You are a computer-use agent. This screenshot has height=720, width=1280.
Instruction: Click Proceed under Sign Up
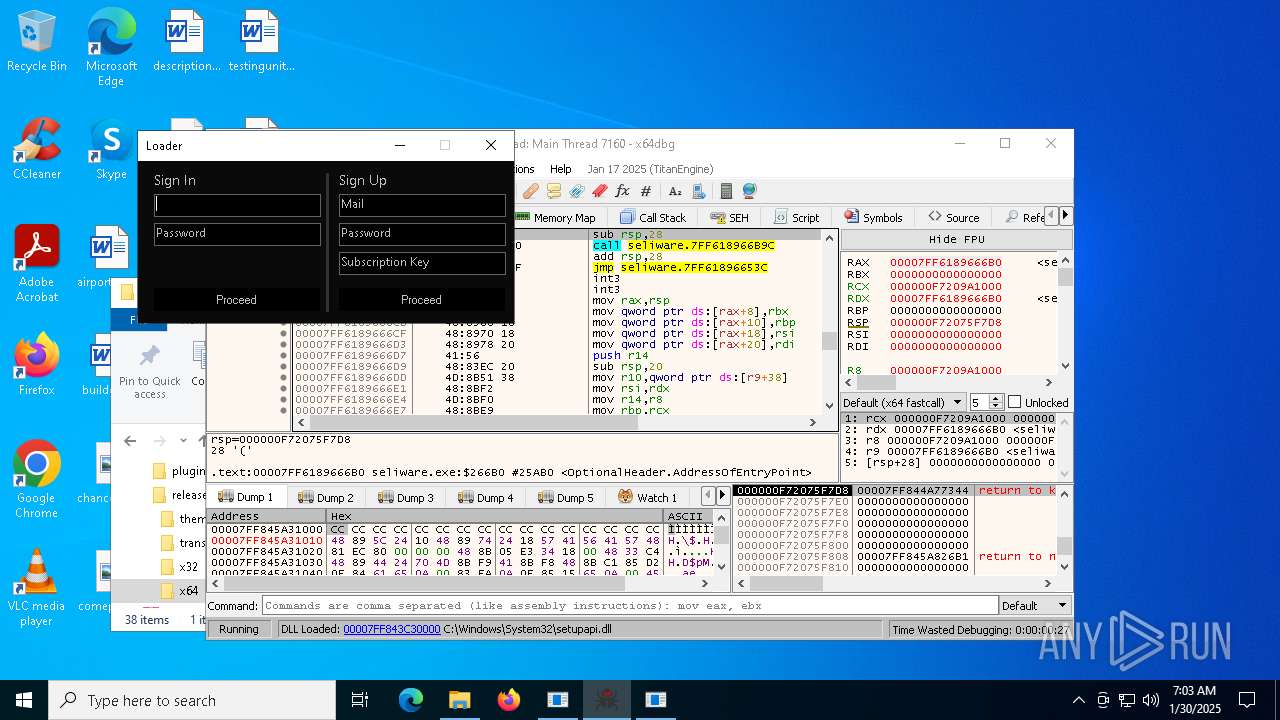tap(421, 299)
